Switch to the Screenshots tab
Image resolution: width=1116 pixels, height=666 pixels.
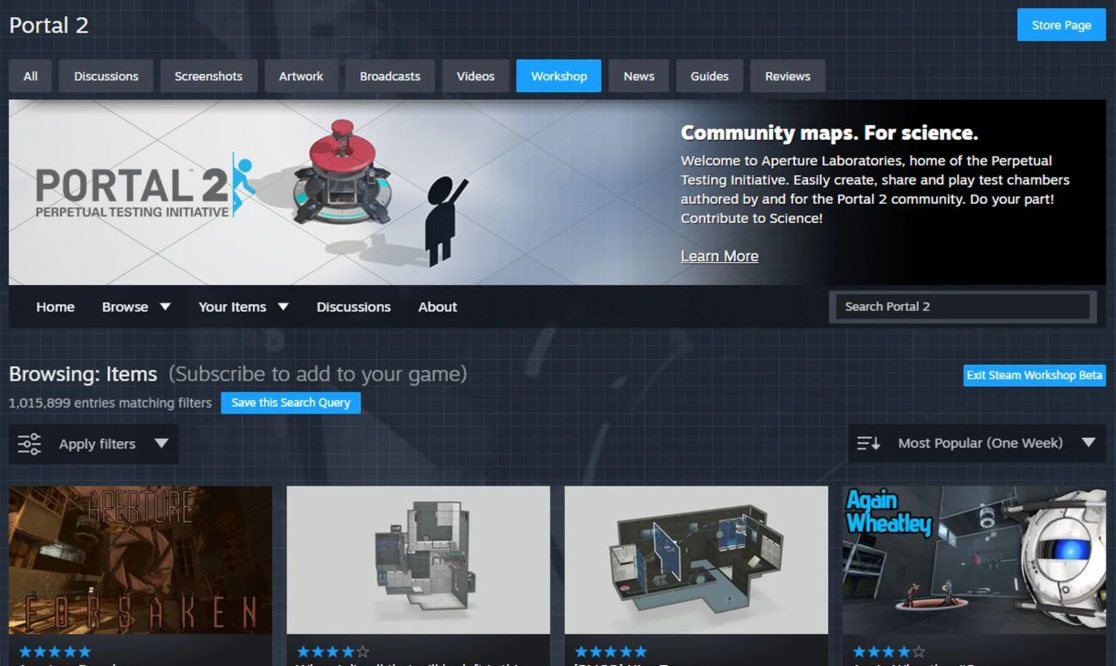[x=208, y=75]
